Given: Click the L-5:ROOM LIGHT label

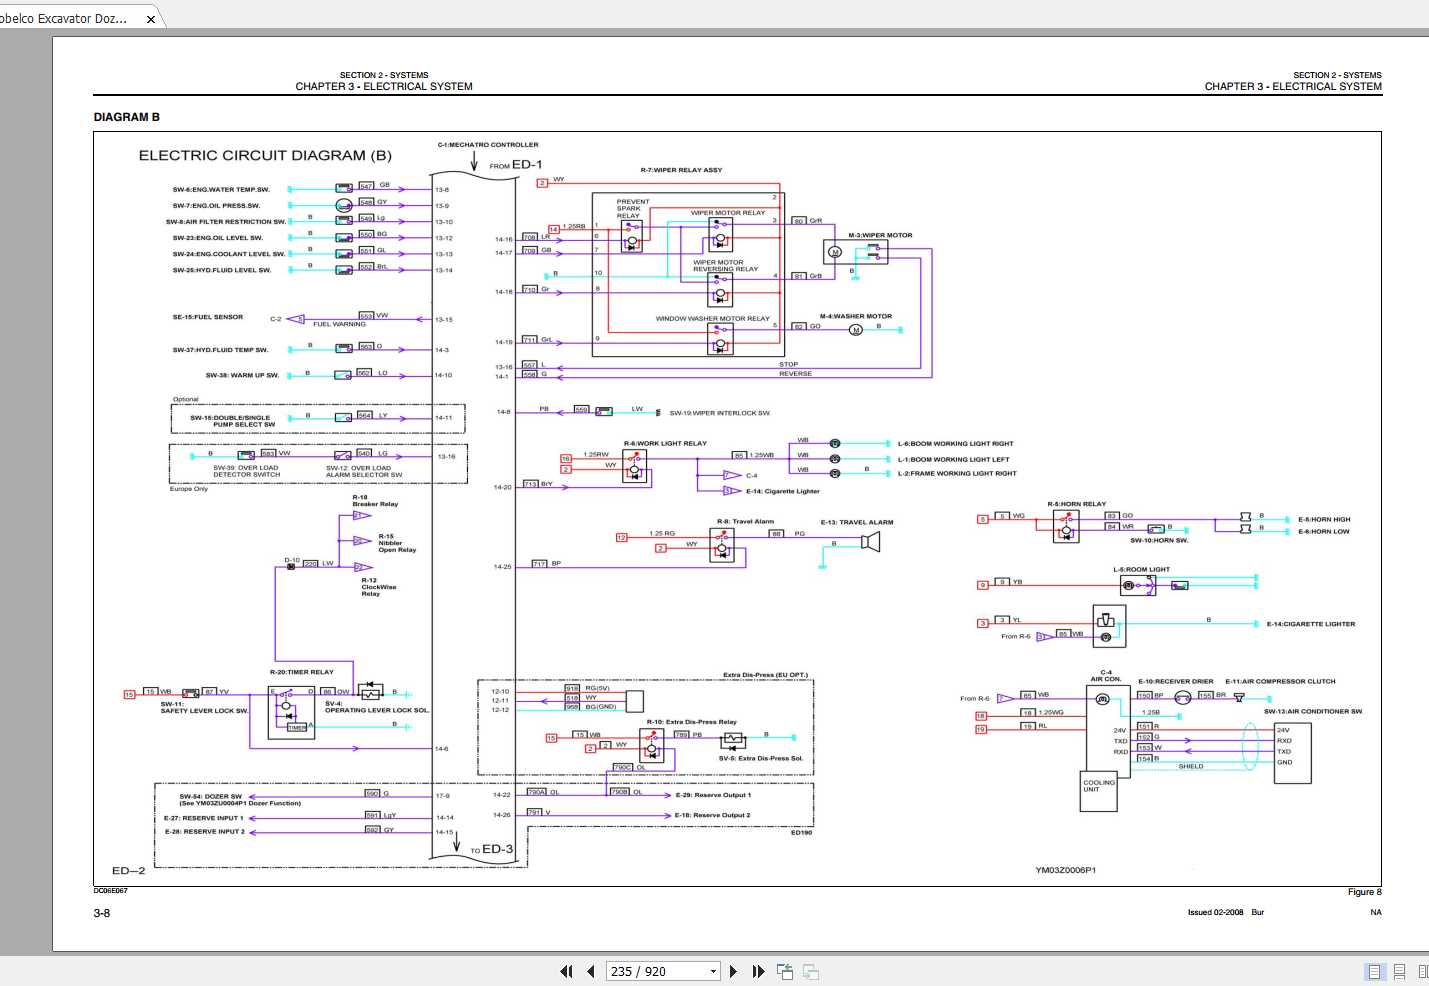Looking at the screenshot, I should click(x=1141, y=569).
